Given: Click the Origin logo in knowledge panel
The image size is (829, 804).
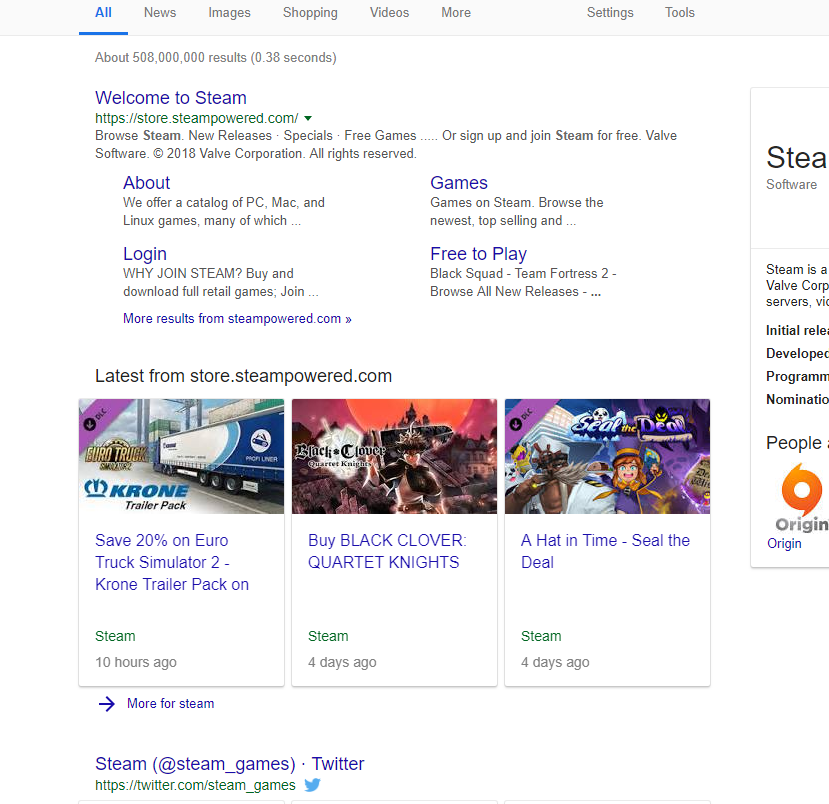Looking at the screenshot, I should tap(802, 497).
